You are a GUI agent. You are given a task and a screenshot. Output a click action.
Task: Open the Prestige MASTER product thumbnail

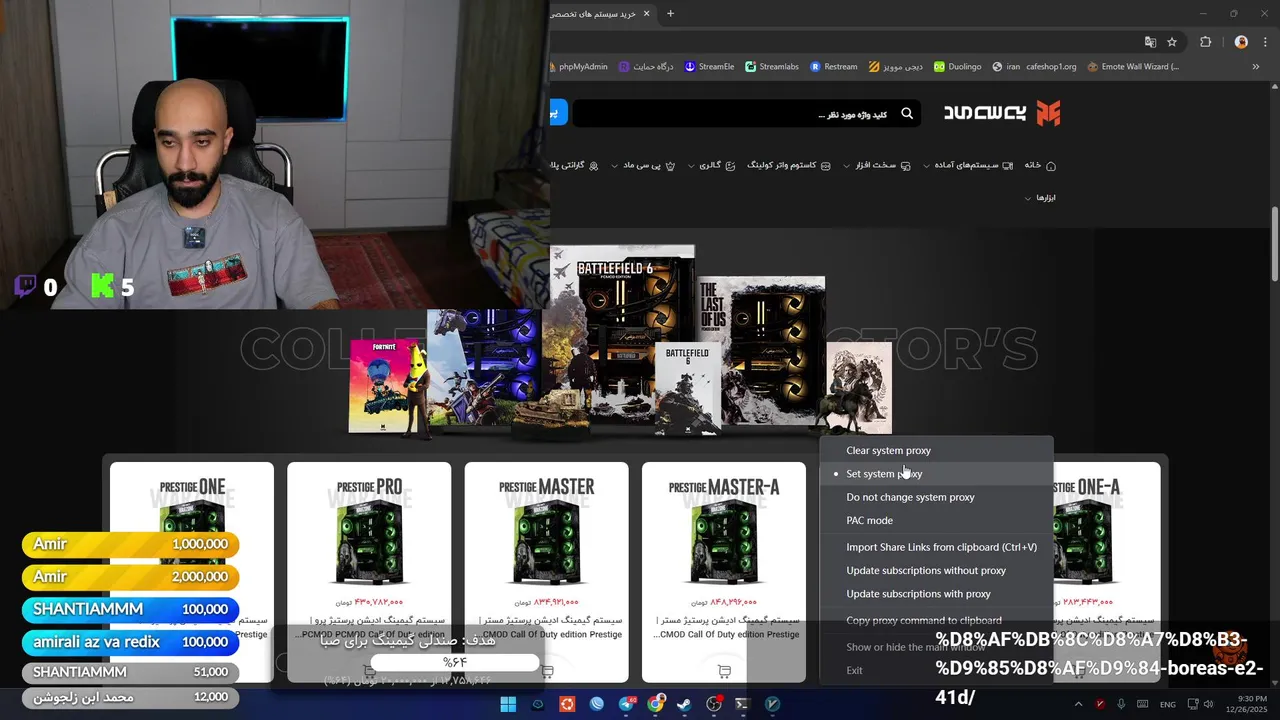[x=547, y=543]
